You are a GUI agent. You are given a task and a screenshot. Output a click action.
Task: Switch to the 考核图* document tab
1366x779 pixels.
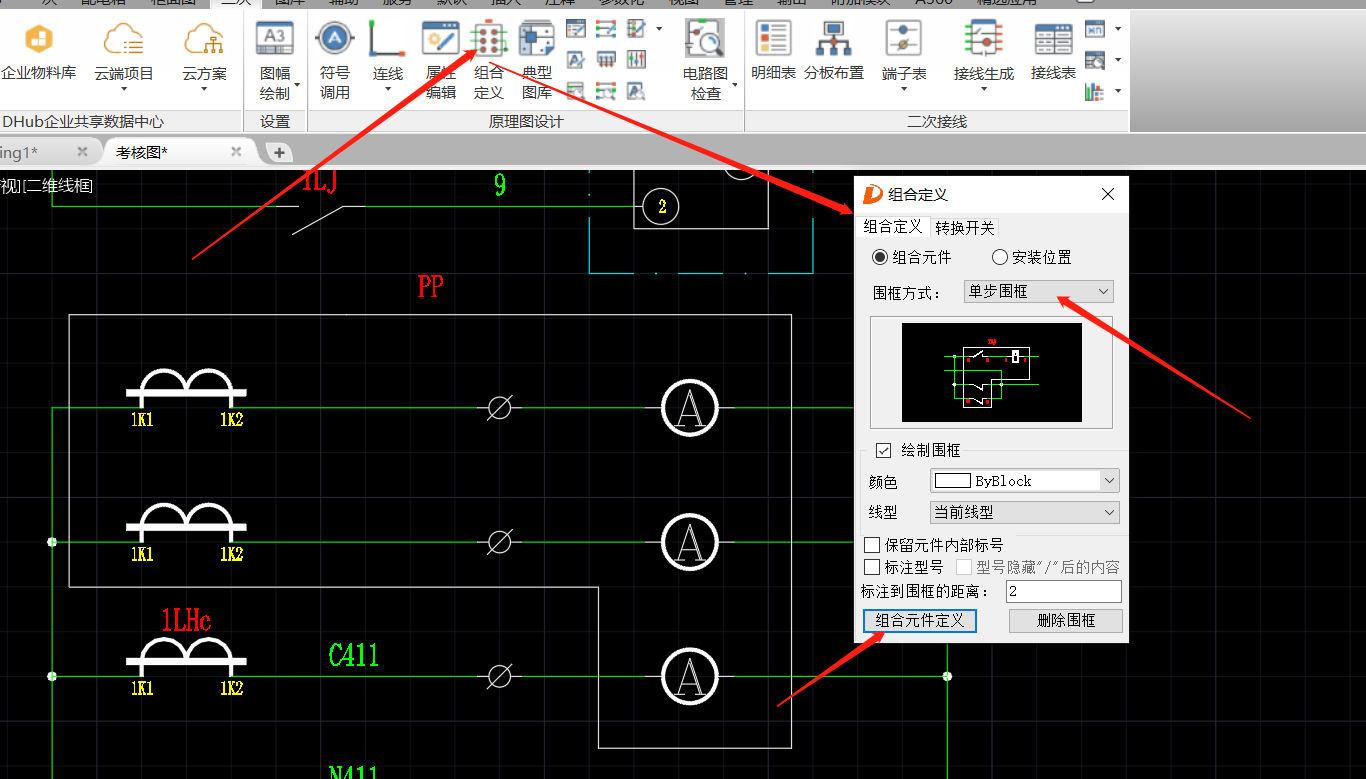(x=142, y=152)
